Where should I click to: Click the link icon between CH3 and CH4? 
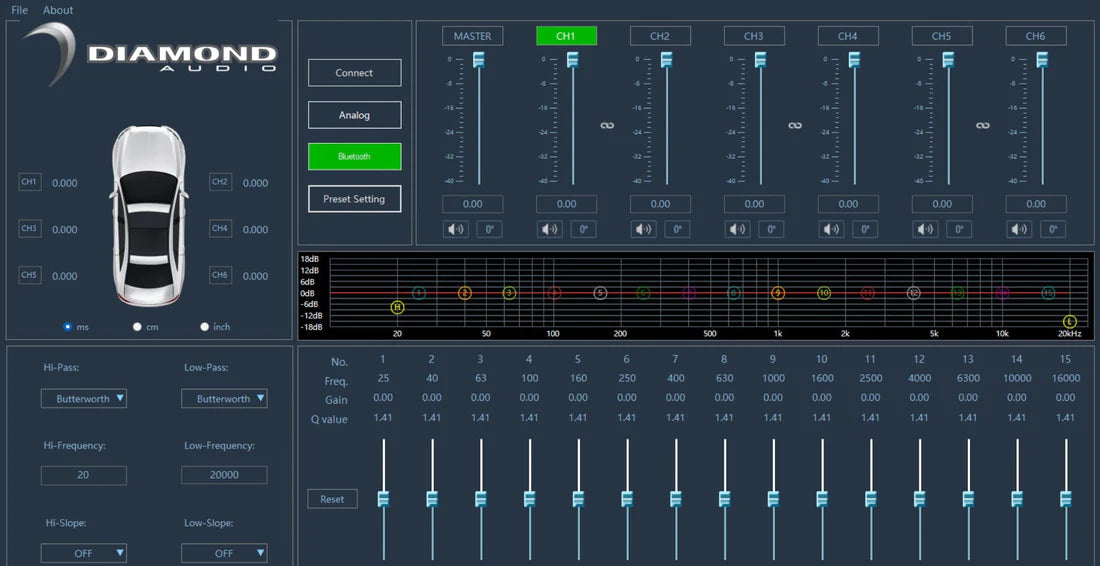pyautogui.click(x=795, y=125)
